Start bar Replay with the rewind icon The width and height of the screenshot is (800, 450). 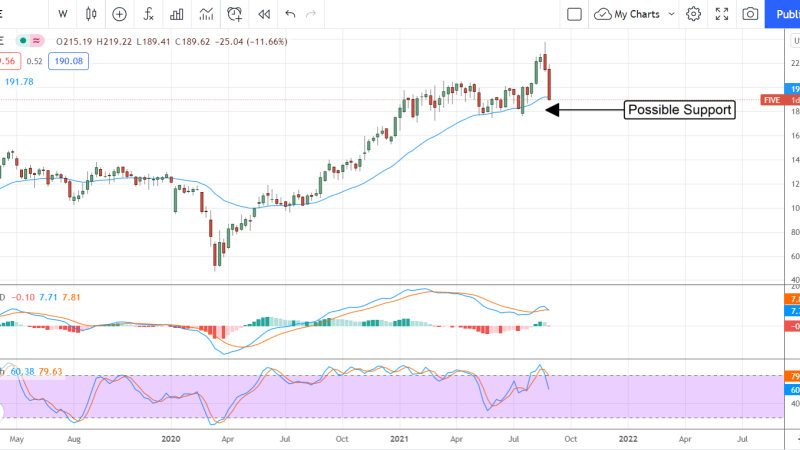[264, 14]
